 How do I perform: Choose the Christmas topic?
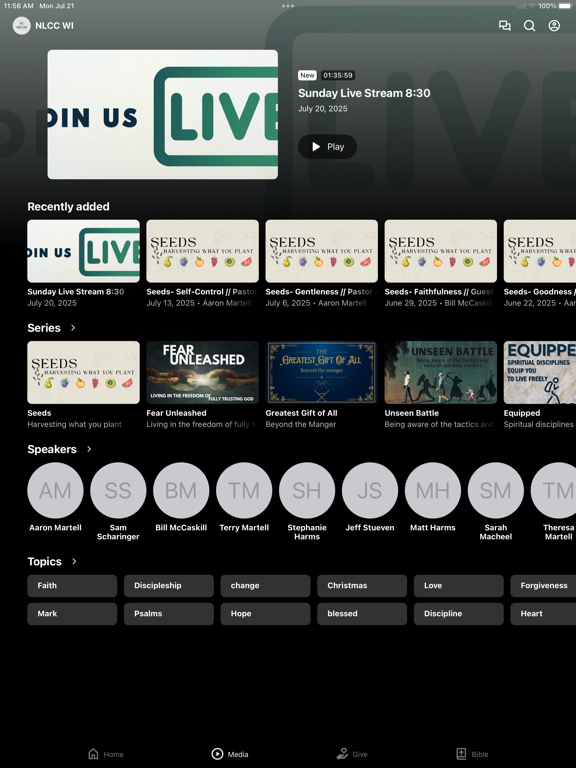click(x=362, y=586)
